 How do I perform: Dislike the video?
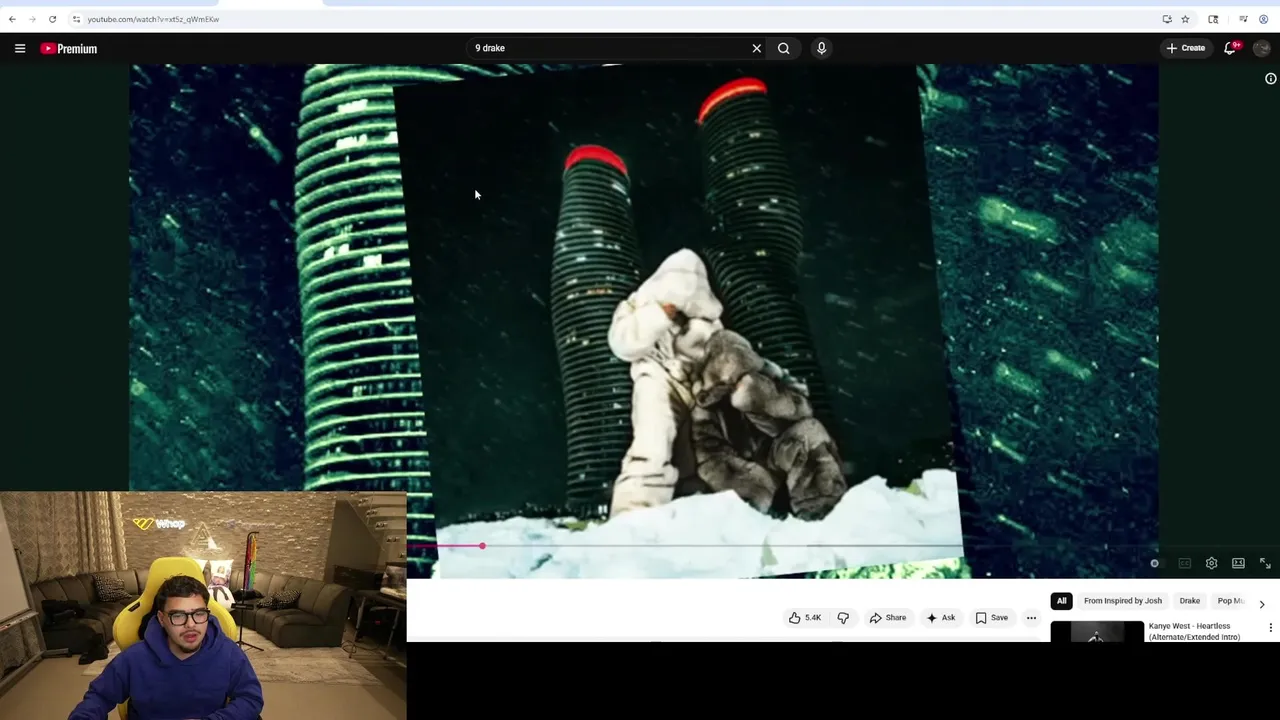click(x=843, y=618)
